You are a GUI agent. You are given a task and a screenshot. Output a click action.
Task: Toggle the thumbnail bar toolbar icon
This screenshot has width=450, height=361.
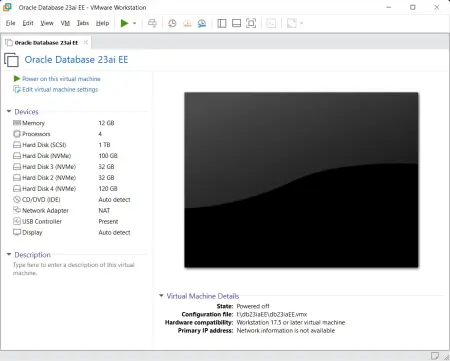point(236,23)
